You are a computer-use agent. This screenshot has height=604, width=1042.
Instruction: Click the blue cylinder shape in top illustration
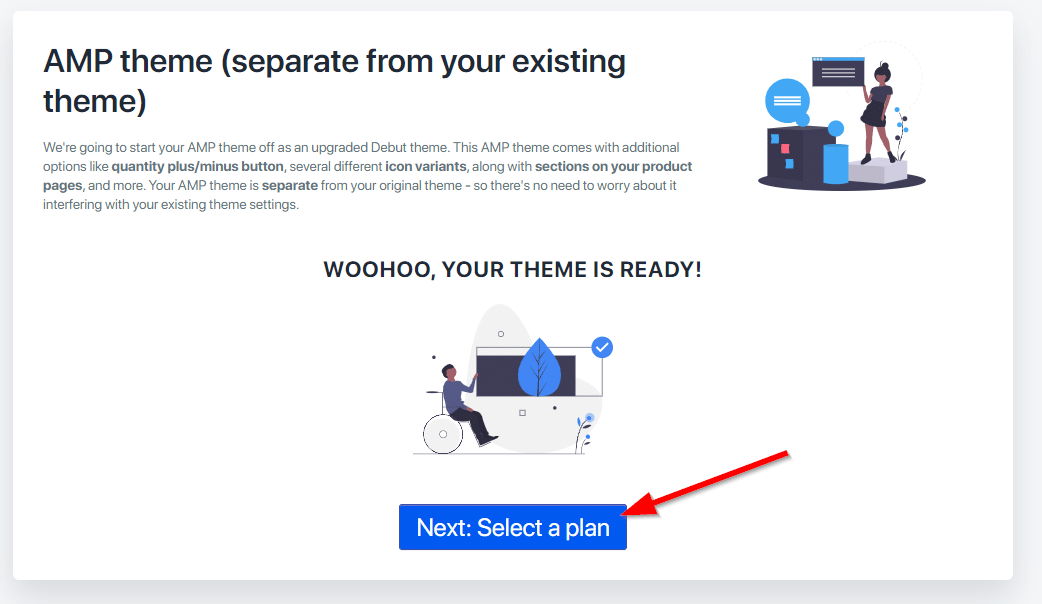coord(835,163)
